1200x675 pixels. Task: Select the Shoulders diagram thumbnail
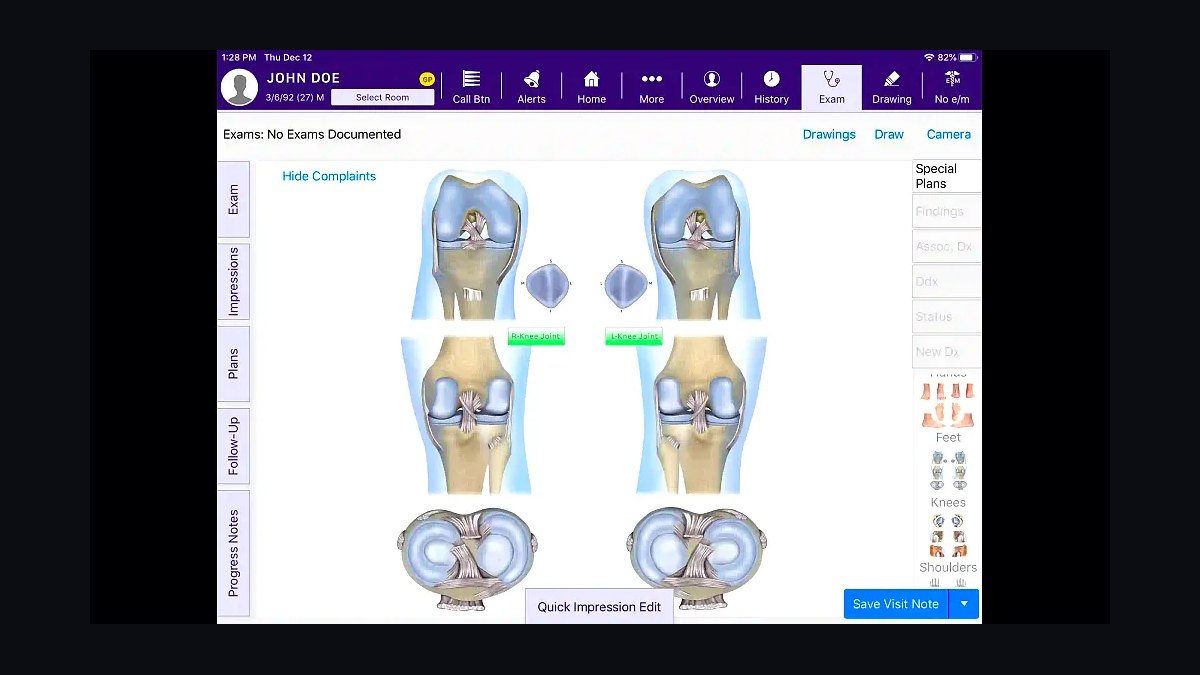coord(947,536)
